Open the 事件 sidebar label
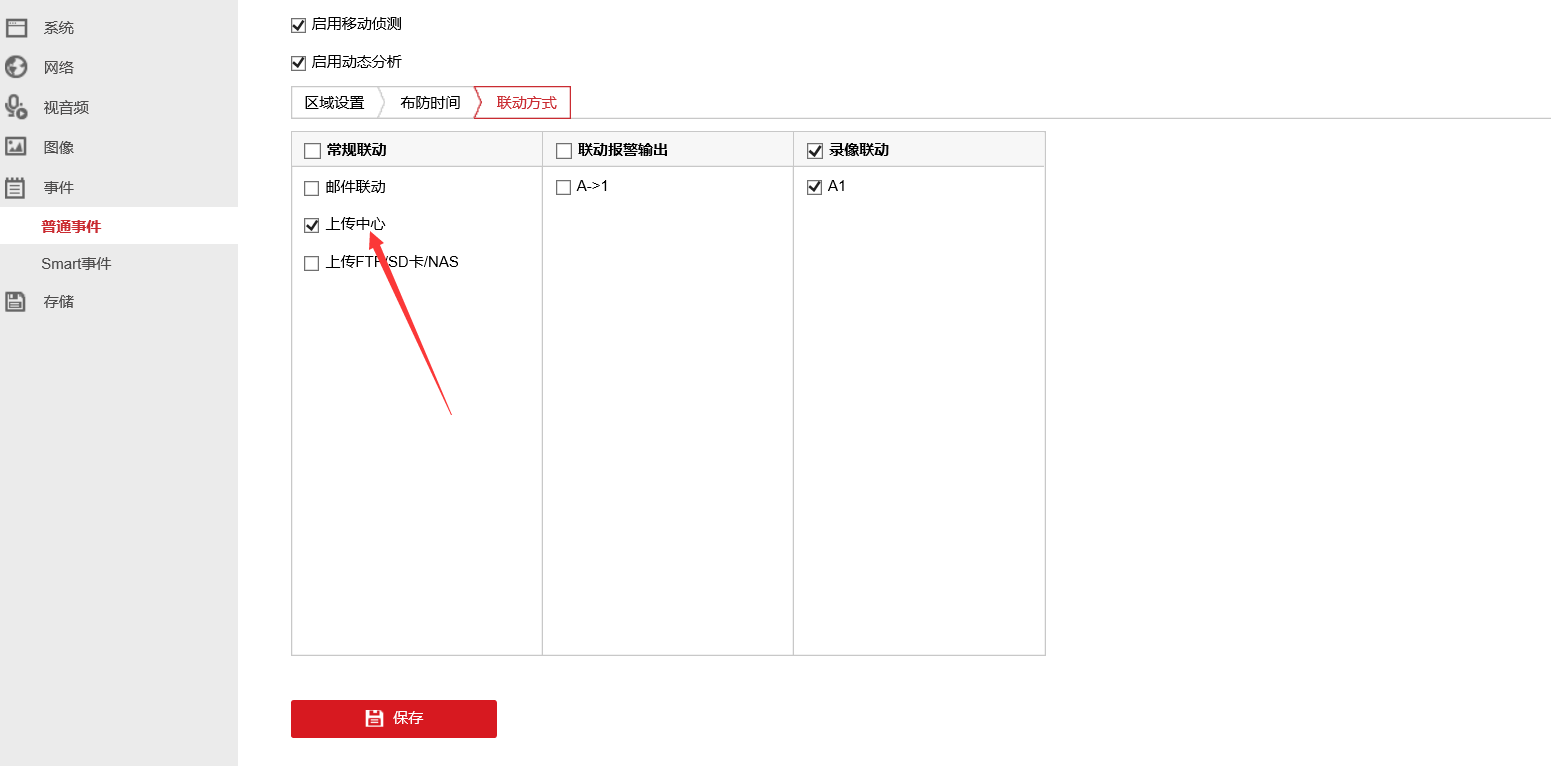 [59, 188]
